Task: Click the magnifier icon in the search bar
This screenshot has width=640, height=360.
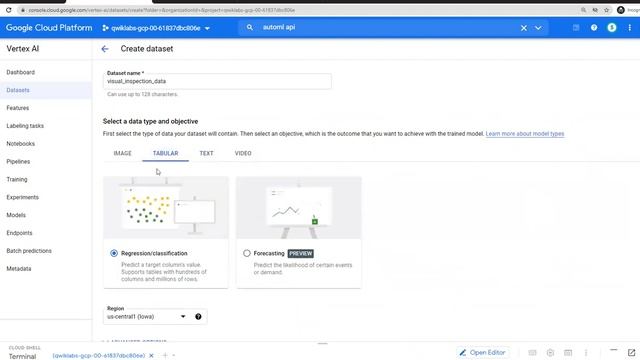Action: tap(249, 27)
